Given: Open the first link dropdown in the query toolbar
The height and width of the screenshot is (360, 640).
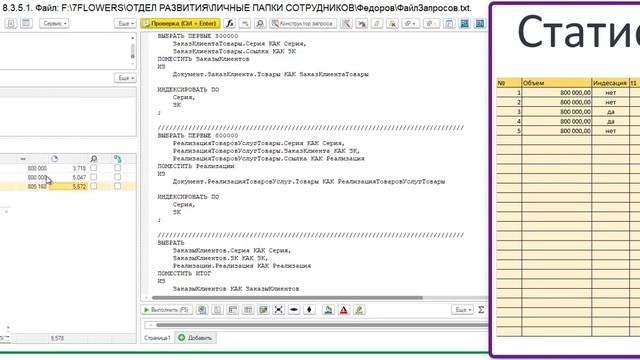Looking at the screenshot, I should pyautogui.click(x=410, y=24).
